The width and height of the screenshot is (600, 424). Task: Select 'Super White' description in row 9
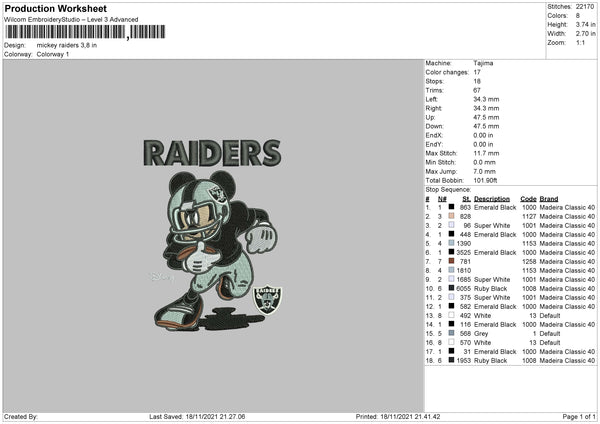coord(492,280)
